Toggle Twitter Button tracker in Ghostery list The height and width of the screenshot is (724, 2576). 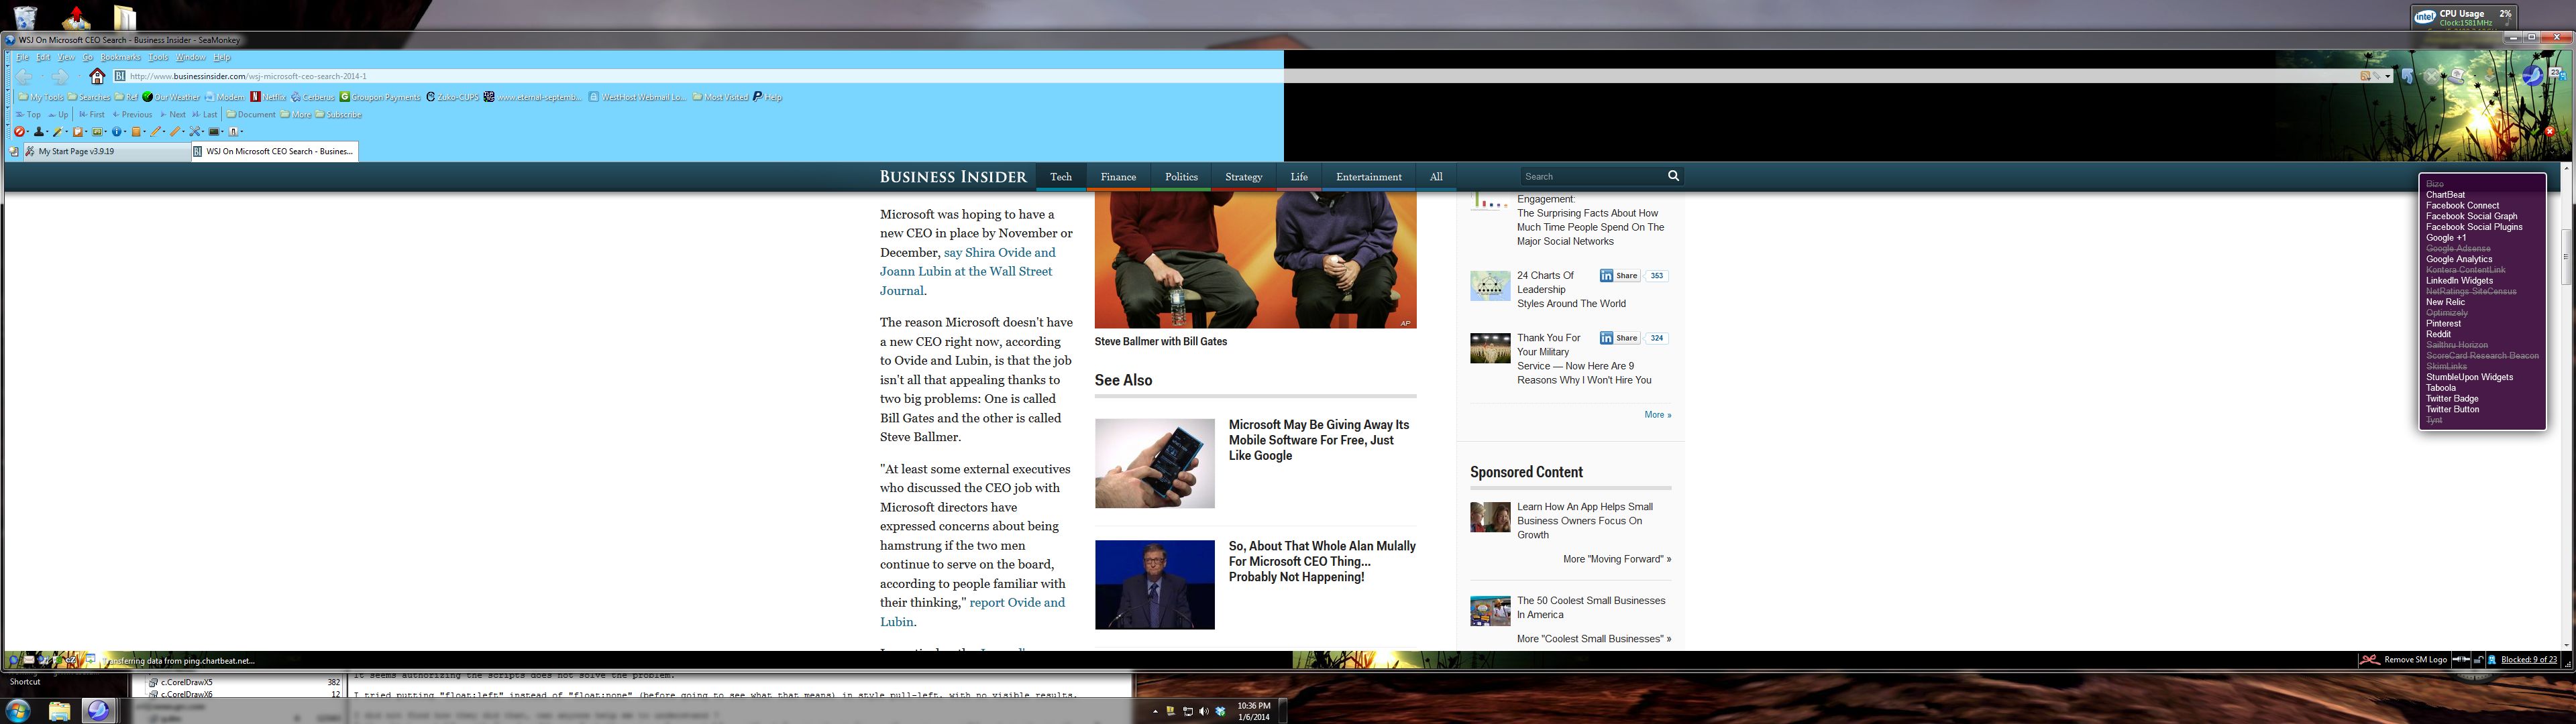tap(2453, 409)
